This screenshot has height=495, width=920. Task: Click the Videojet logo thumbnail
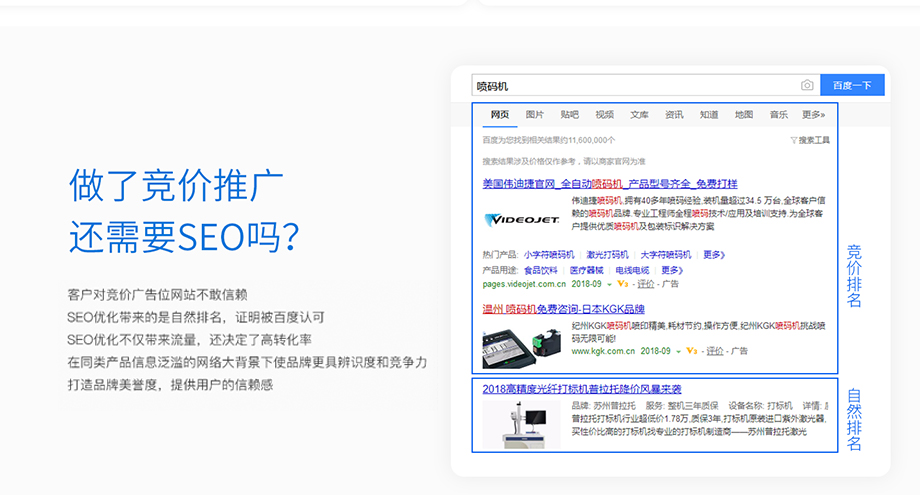point(512,219)
